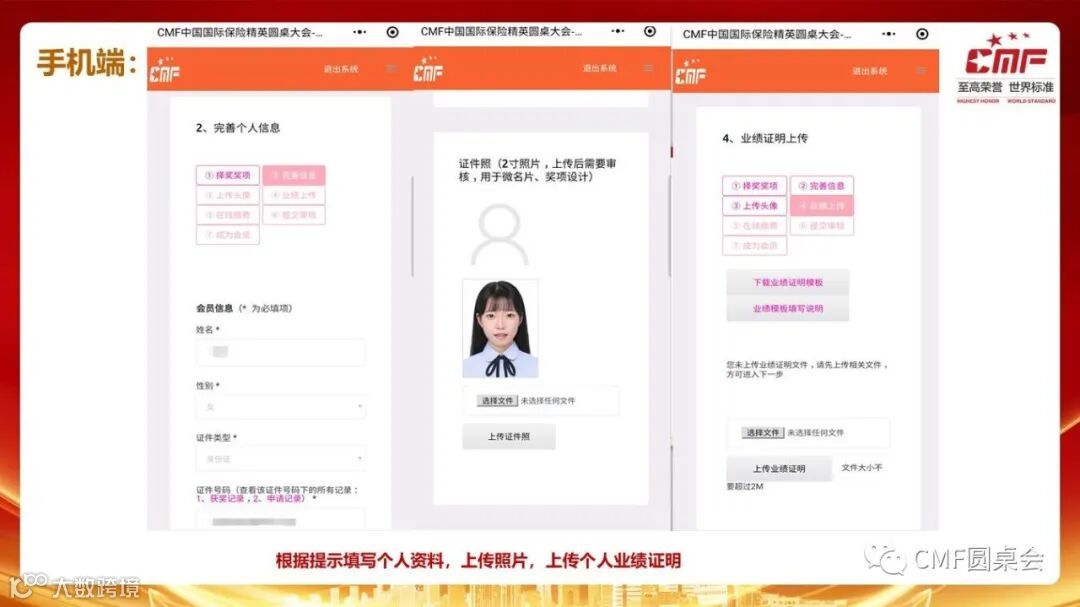
Task: Click 下载业绩证明模板 button
Action: pyautogui.click(x=788, y=282)
